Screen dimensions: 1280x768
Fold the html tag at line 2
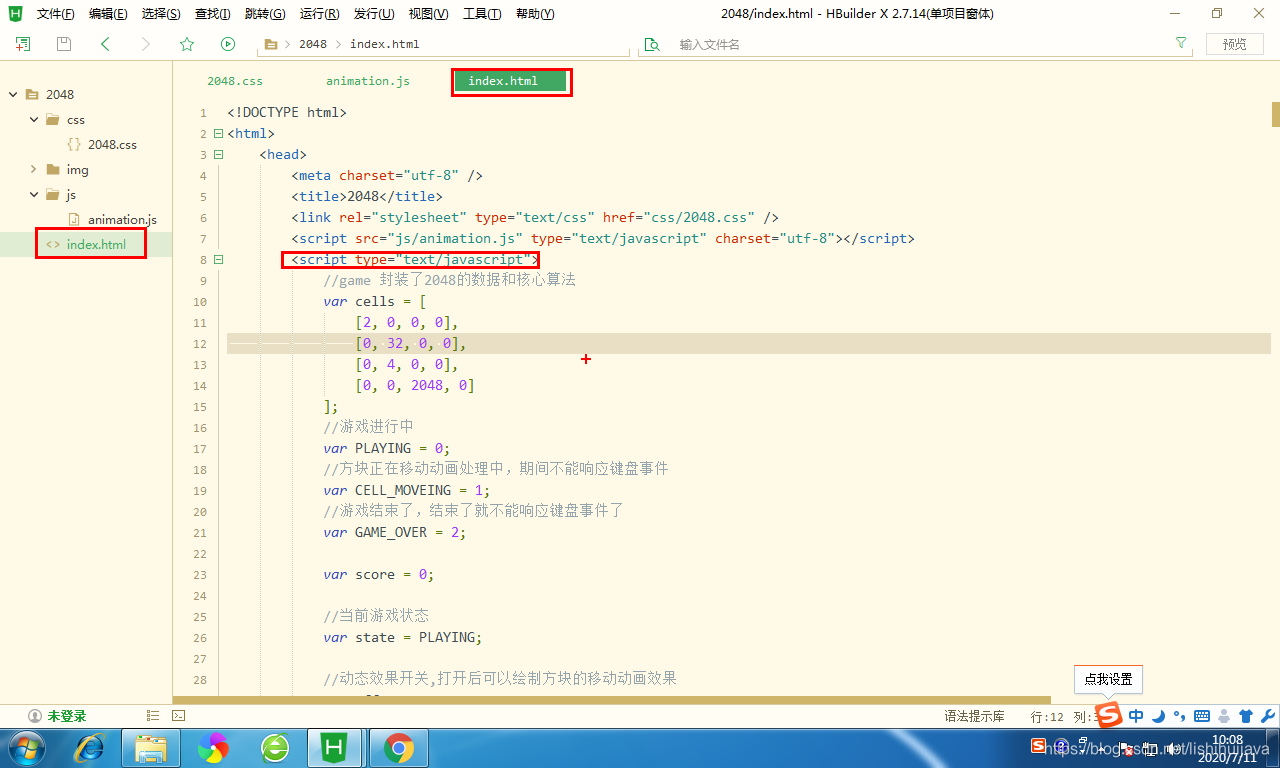pos(218,134)
